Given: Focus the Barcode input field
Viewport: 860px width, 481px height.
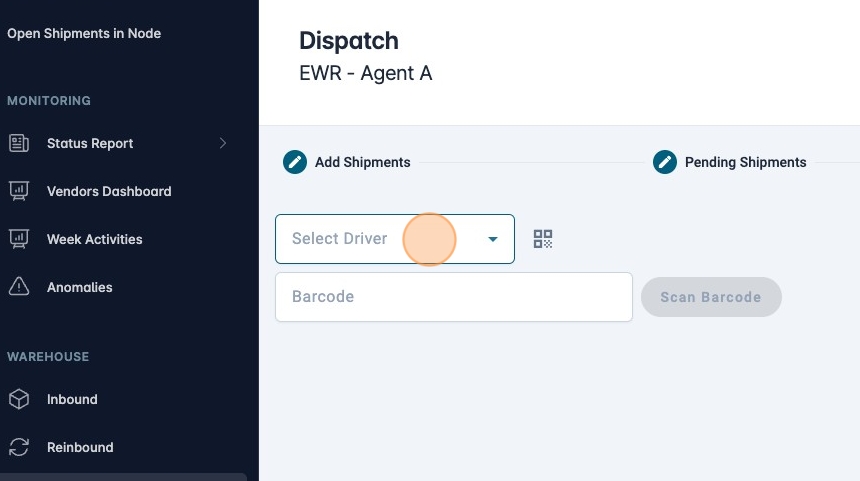Looking at the screenshot, I should (x=453, y=297).
